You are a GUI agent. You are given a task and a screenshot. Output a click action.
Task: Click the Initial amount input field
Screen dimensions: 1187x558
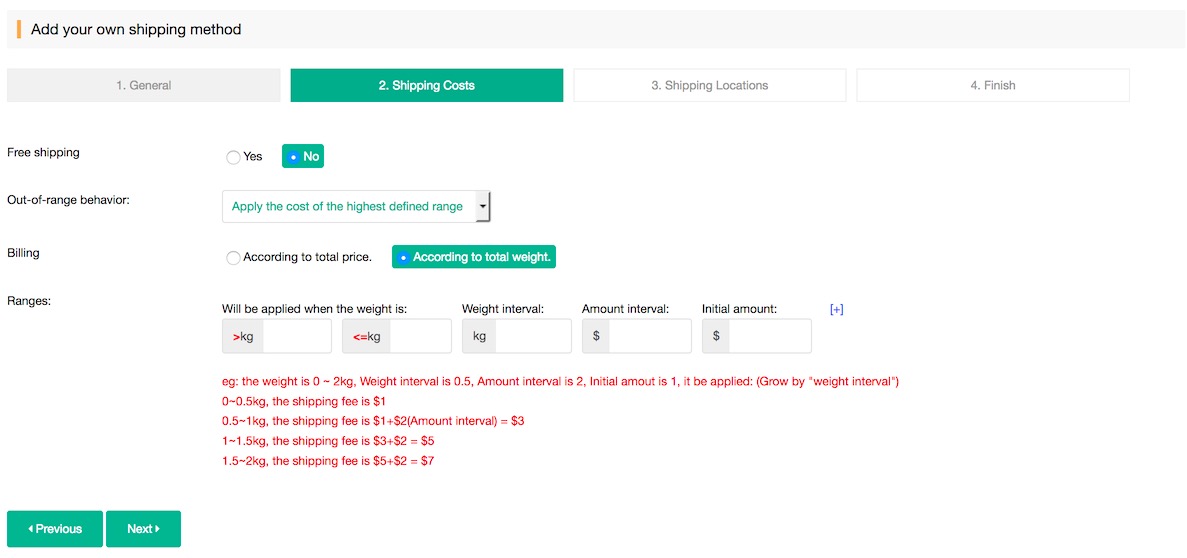click(x=769, y=337)
